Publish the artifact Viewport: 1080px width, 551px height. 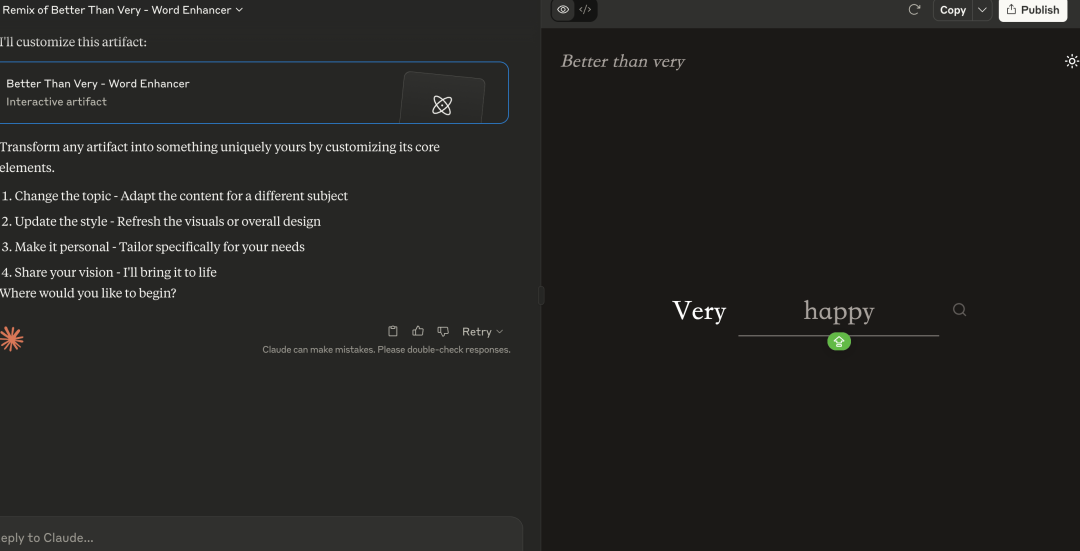(1032, 10)
